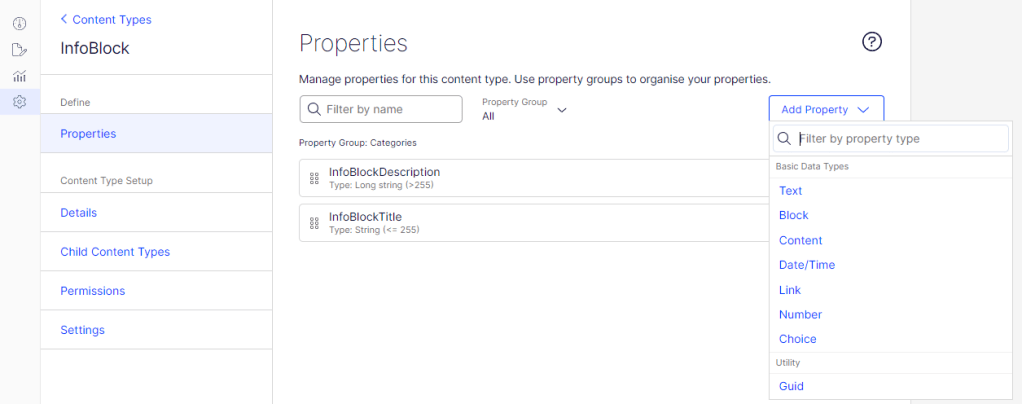Image resolution: width=1022 pixels, height=404 pixels.
Task: Select the settings gear sidebar icon
Action: [19, 102]
